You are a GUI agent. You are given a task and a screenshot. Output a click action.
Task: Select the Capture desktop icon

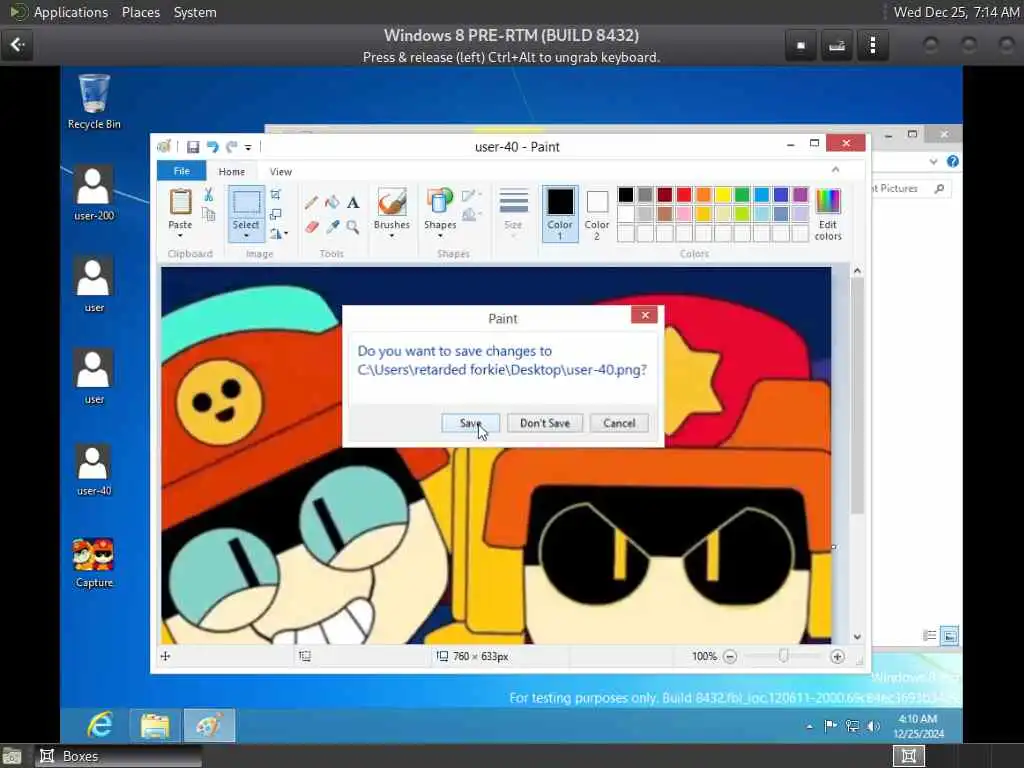(94, 562)
